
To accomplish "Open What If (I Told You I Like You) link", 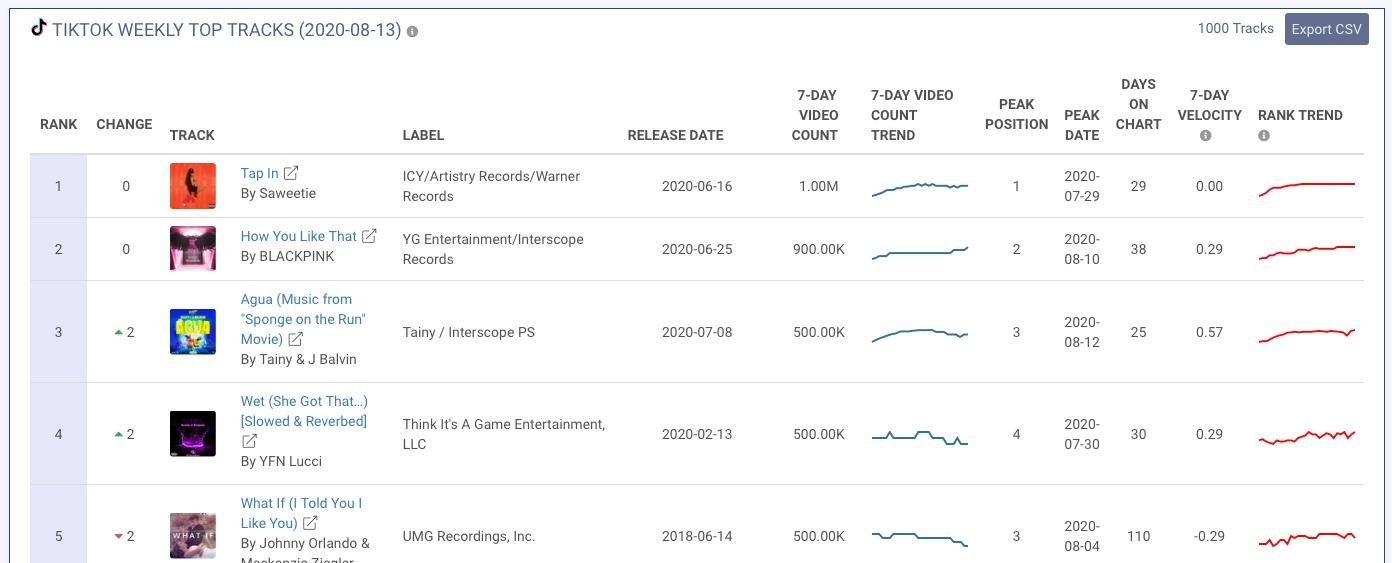I will tap(301, 513).
